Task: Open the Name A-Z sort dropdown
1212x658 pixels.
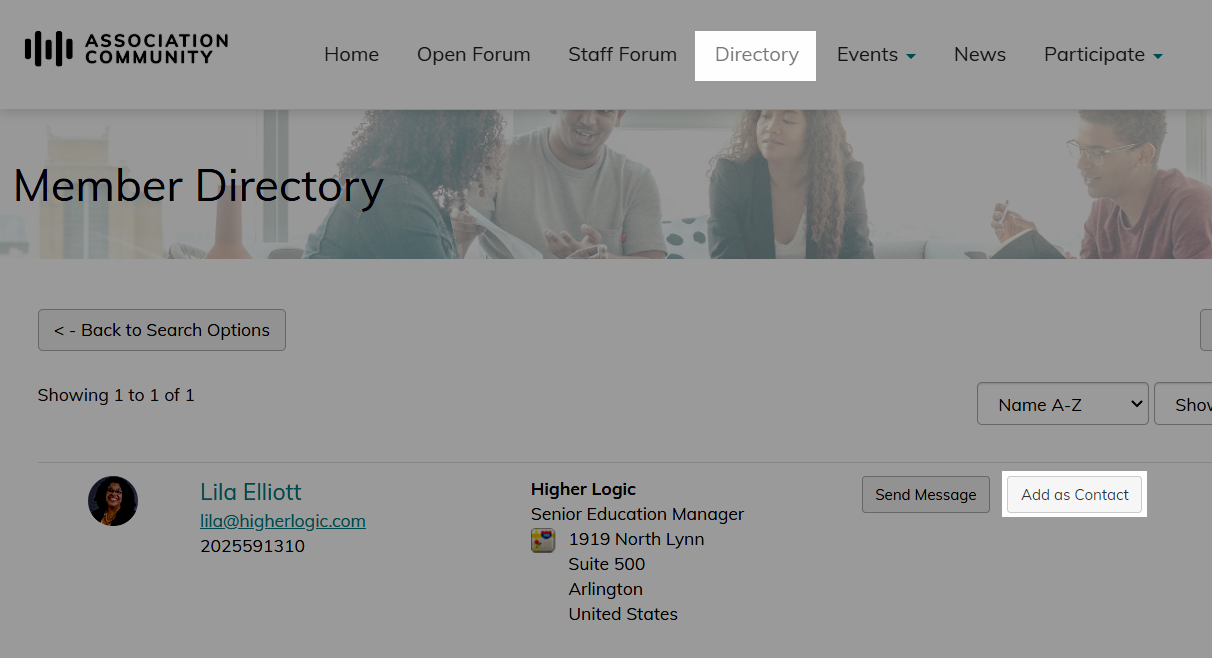Action: click(1063, 404)
